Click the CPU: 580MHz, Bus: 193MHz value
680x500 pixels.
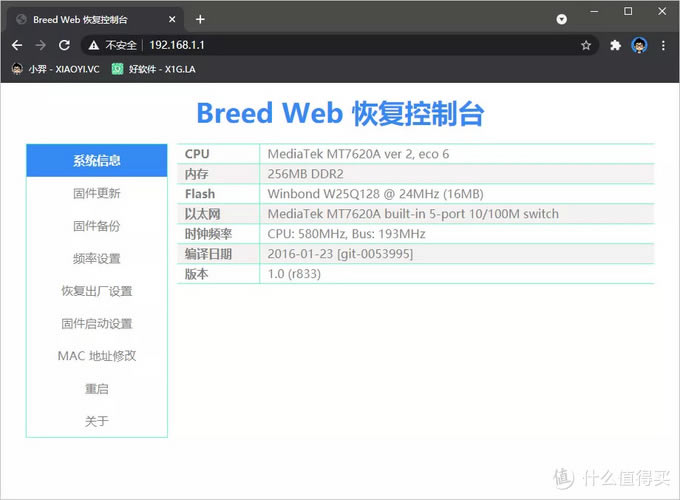(x=346, y=234)
